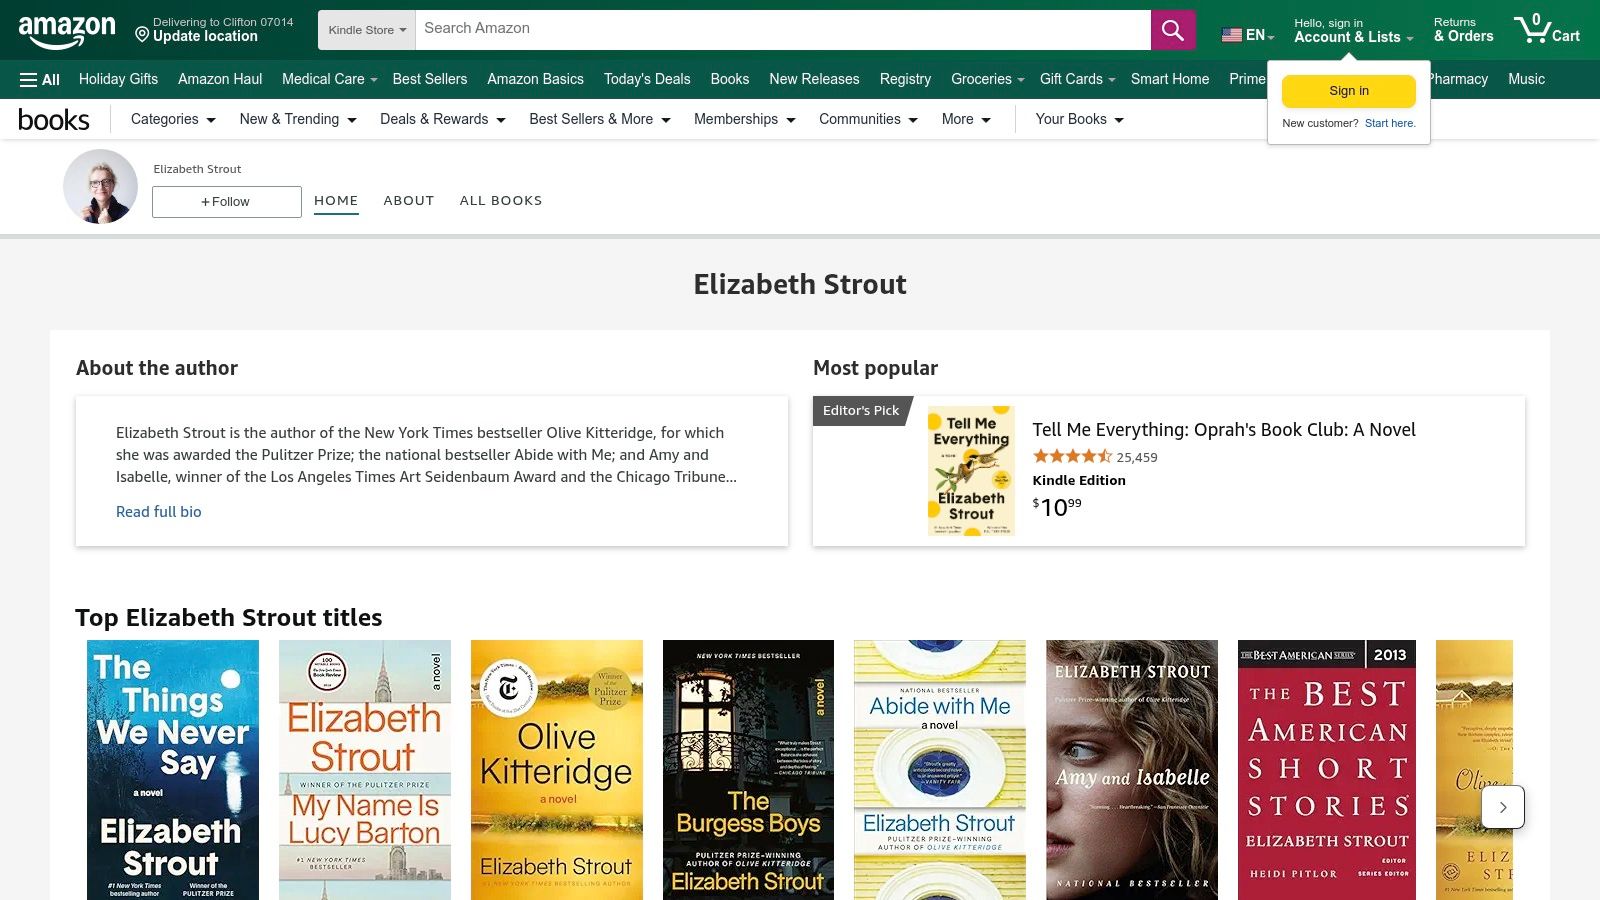Open the All hamburger menu

coord(38,79)
